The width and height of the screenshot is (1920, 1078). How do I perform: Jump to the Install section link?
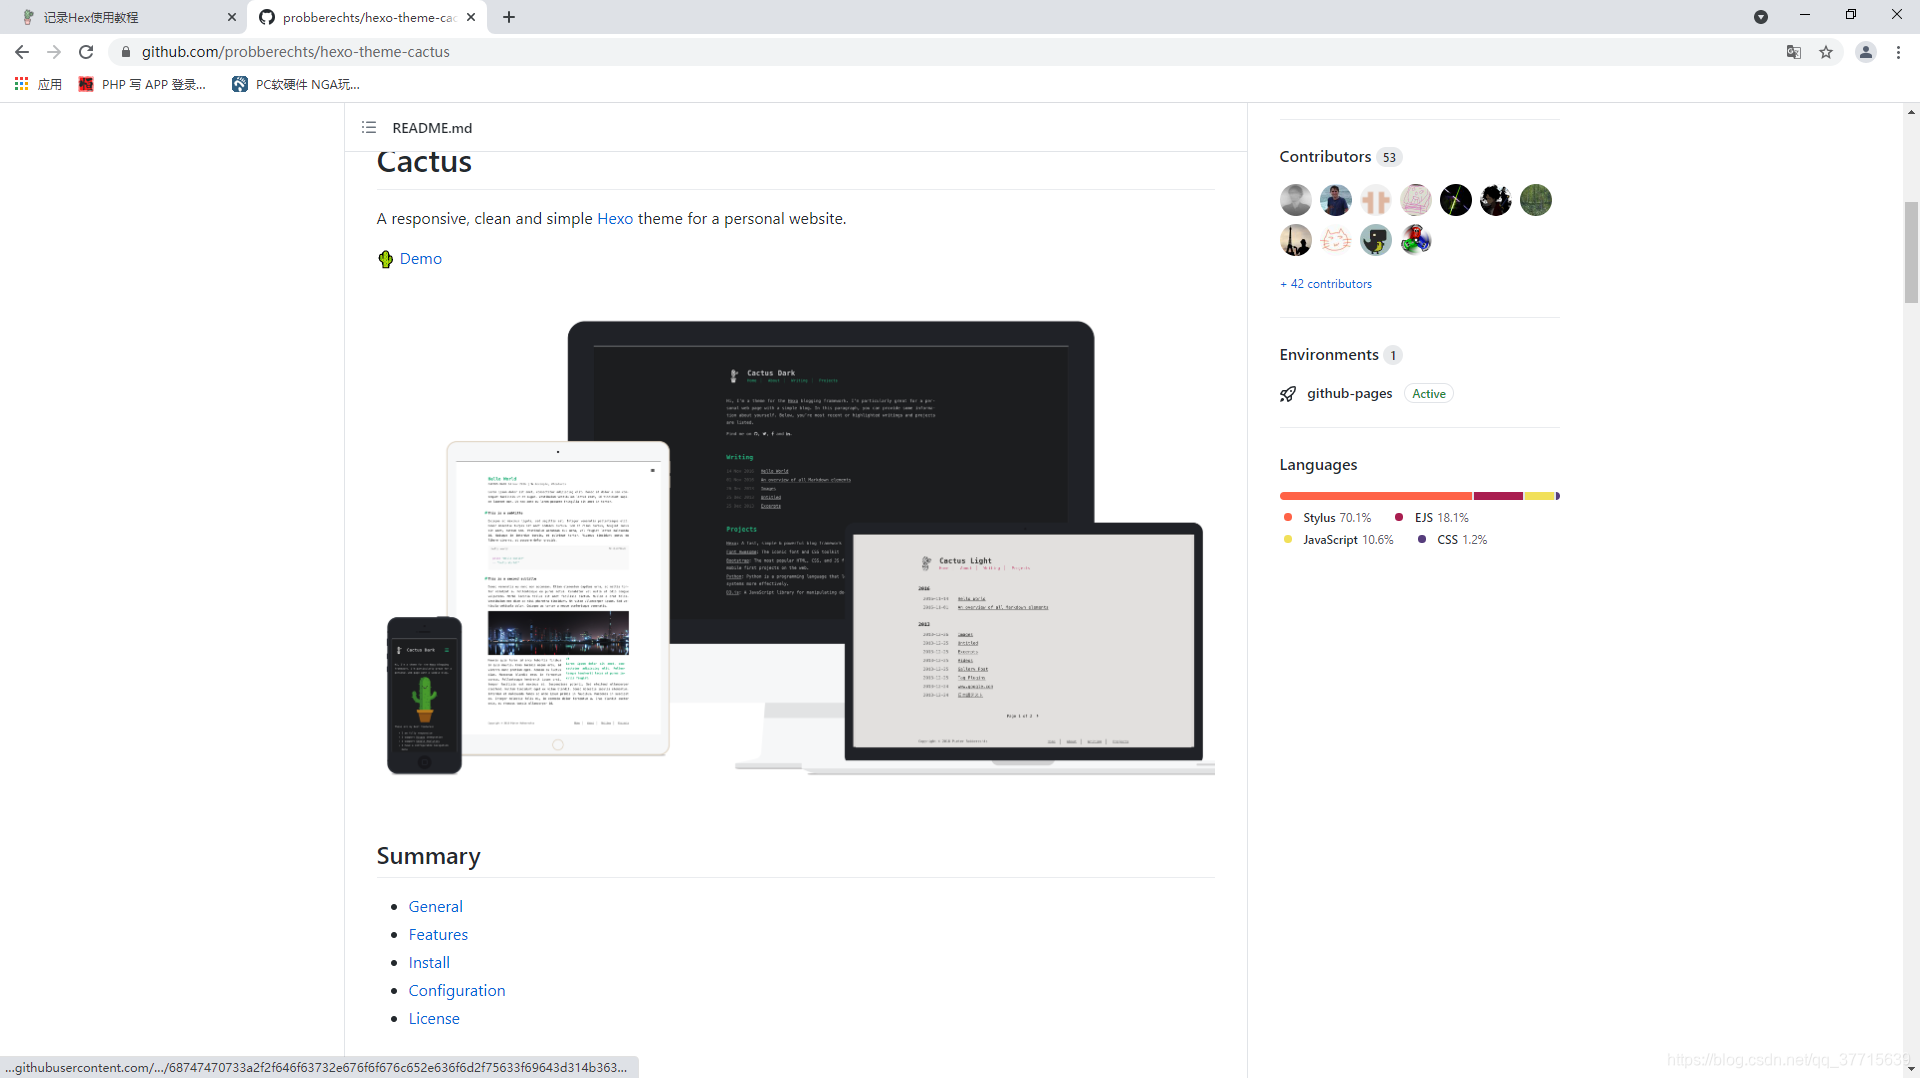(x=429, y=963)
